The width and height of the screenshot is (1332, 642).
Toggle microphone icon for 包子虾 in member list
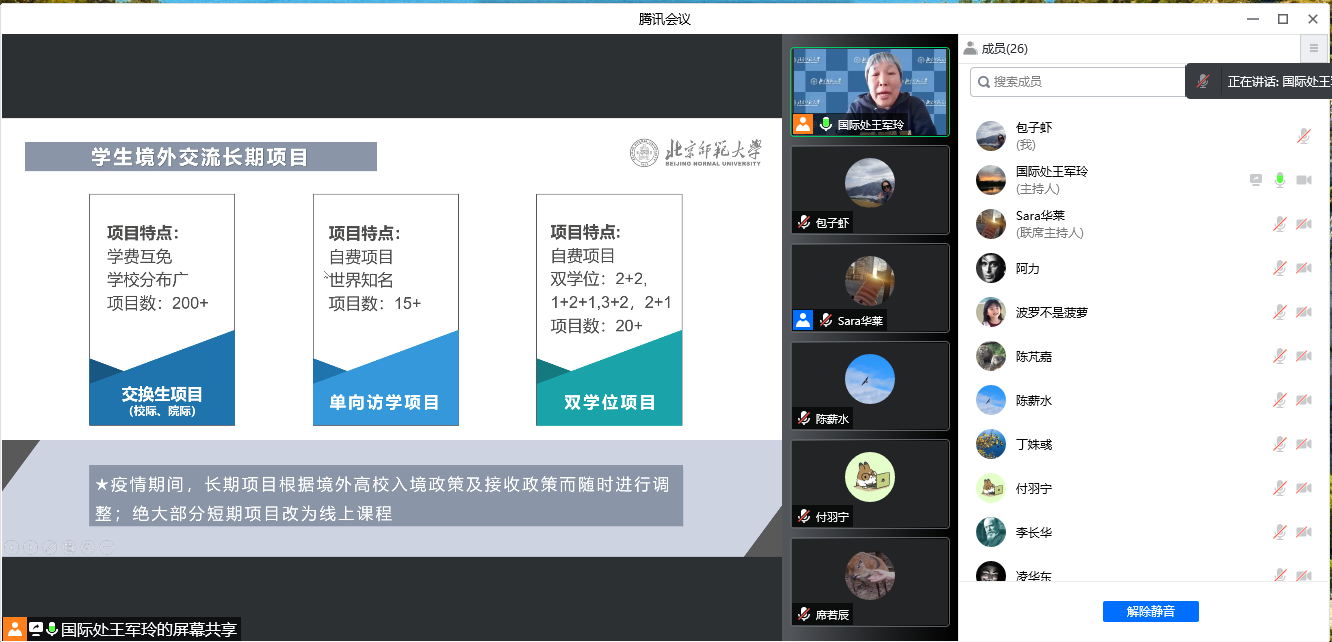tap(1303, 136)
